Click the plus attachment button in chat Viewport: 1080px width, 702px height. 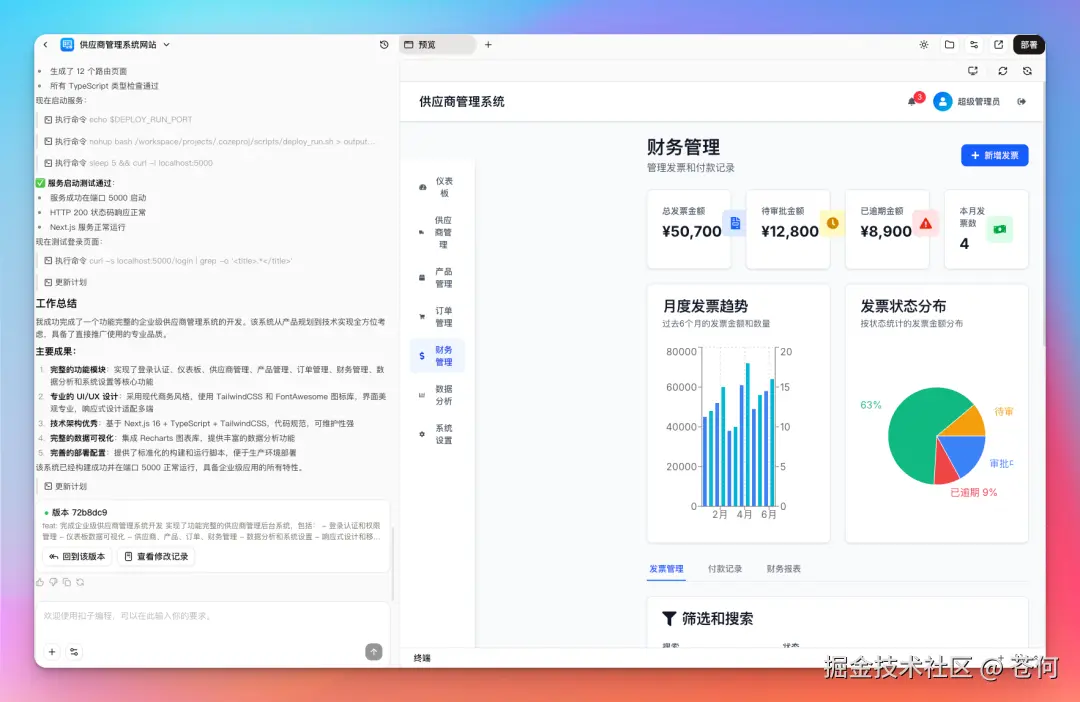(52, 652)
